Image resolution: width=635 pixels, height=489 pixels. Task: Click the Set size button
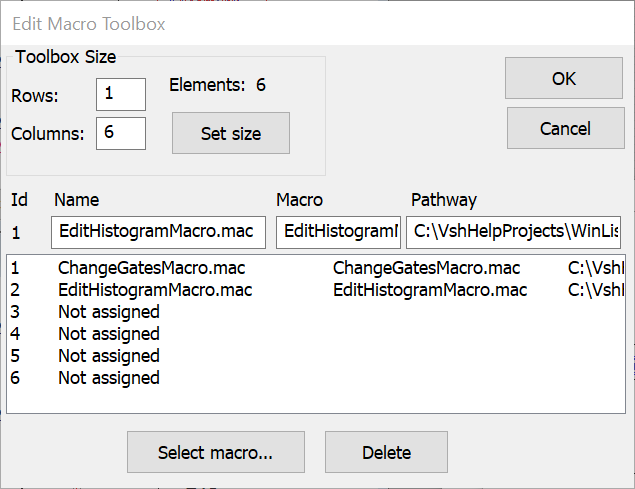click(231, 133)
